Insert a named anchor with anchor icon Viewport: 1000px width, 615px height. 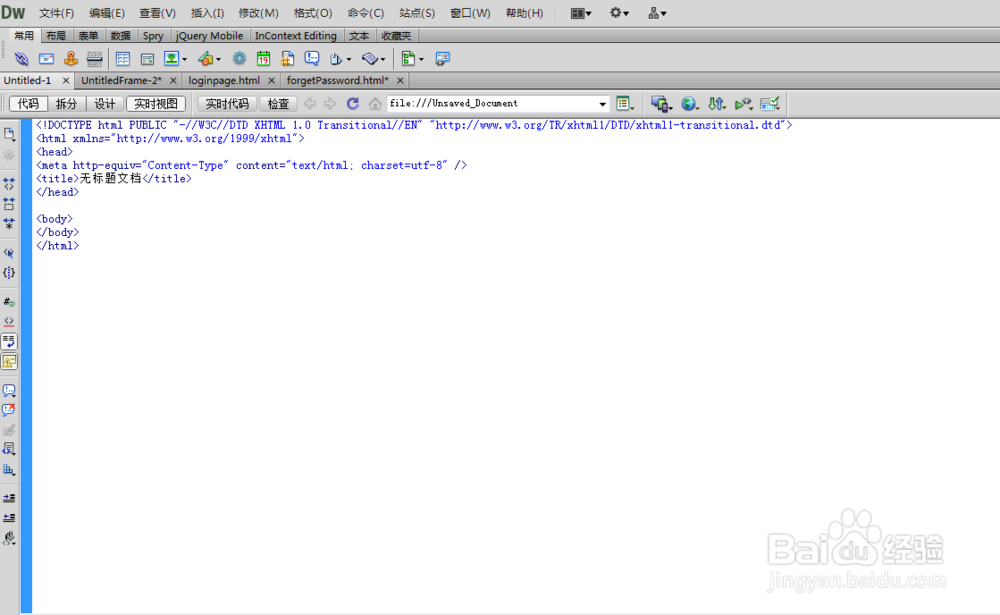click(x=70, y=59)
